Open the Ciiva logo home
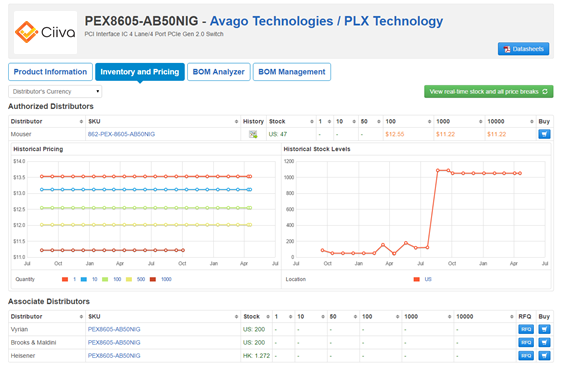This screenshot has height=376, width=563. (45, 32)
